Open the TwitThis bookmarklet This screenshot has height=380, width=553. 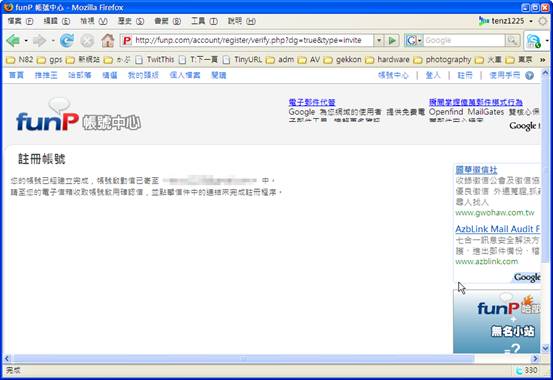pos(155,60)
